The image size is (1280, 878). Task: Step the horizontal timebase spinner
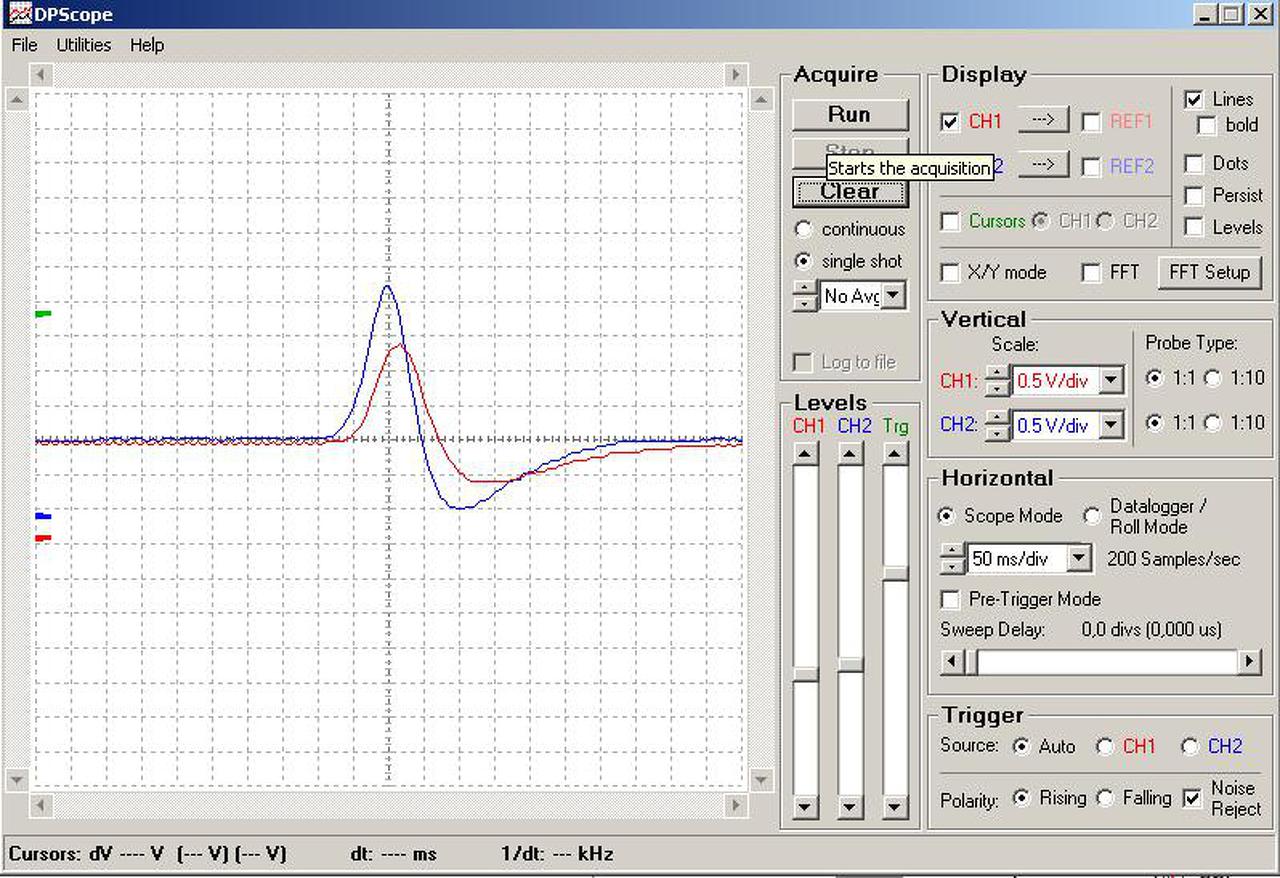953,559
